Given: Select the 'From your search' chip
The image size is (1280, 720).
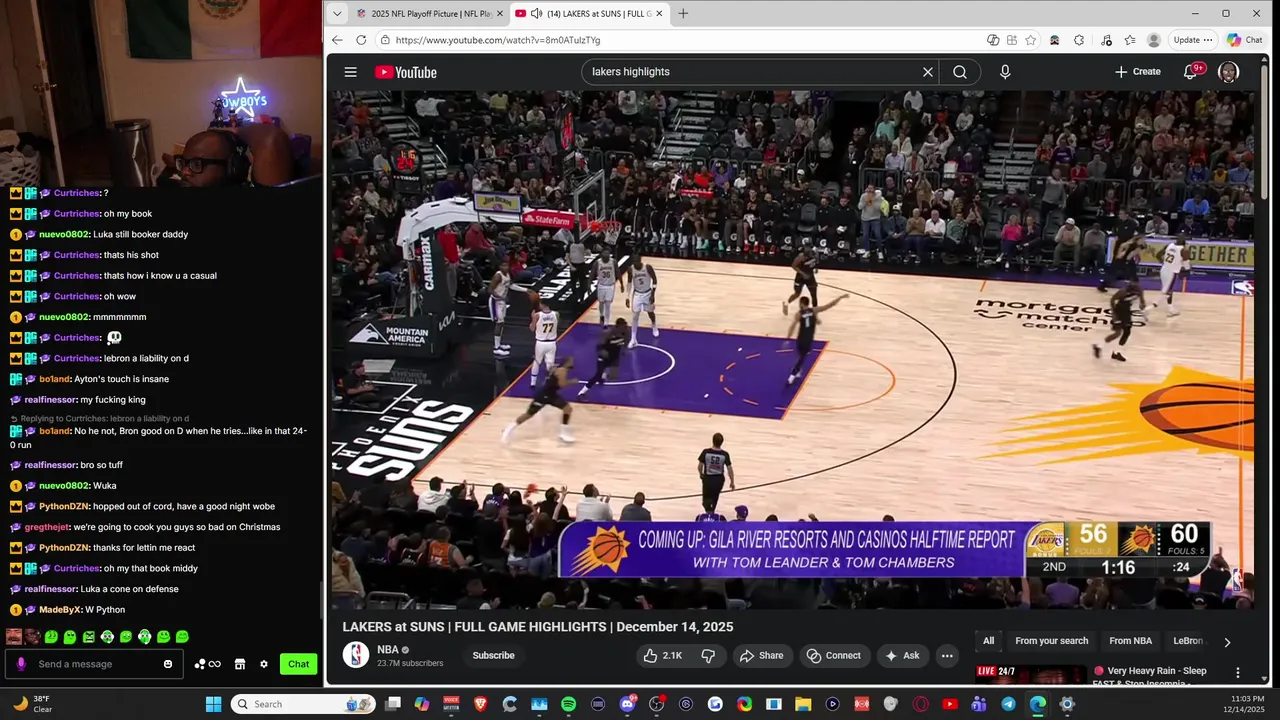Looking at the screenshot, I should 1051,641.
